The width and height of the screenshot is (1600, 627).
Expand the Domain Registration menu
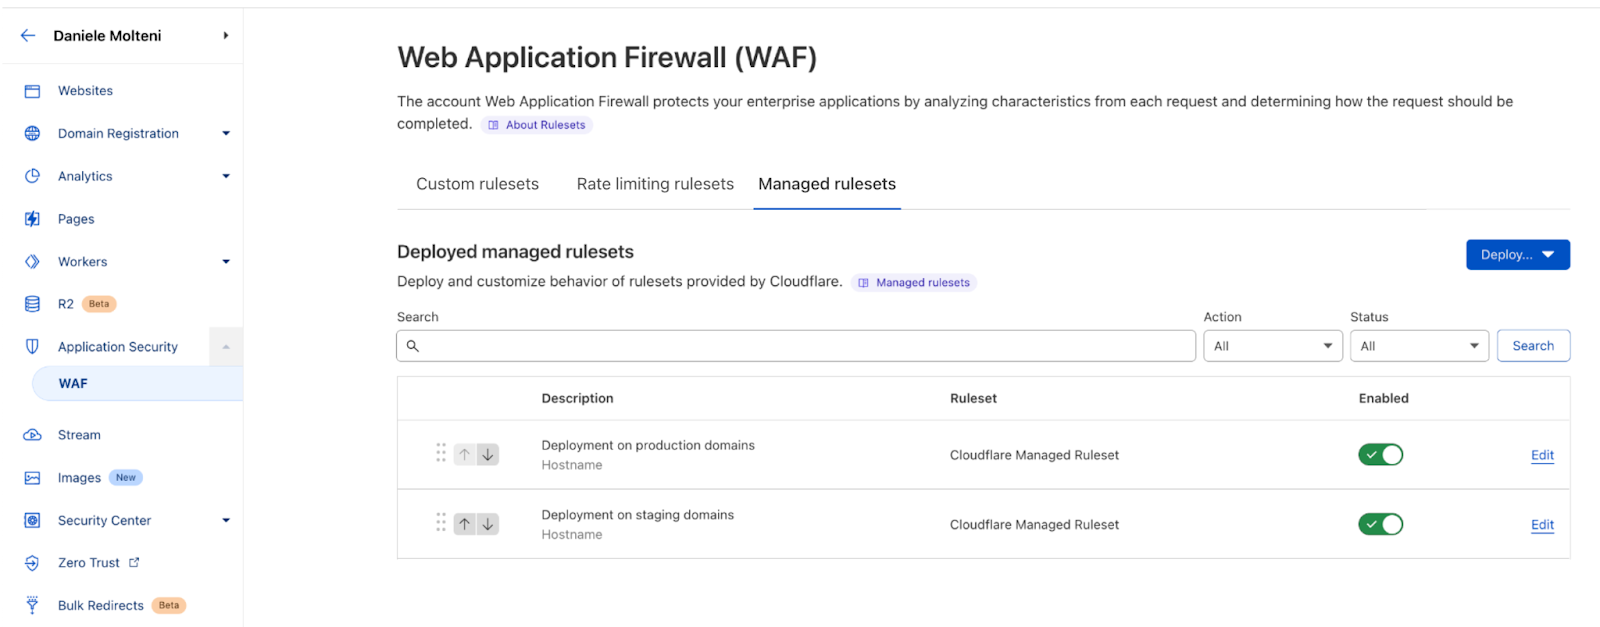pyautogui.click(x=226, y=133)
